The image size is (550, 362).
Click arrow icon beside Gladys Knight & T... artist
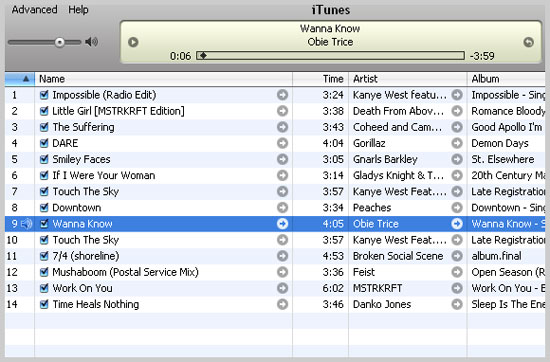[x=457, y=175]
